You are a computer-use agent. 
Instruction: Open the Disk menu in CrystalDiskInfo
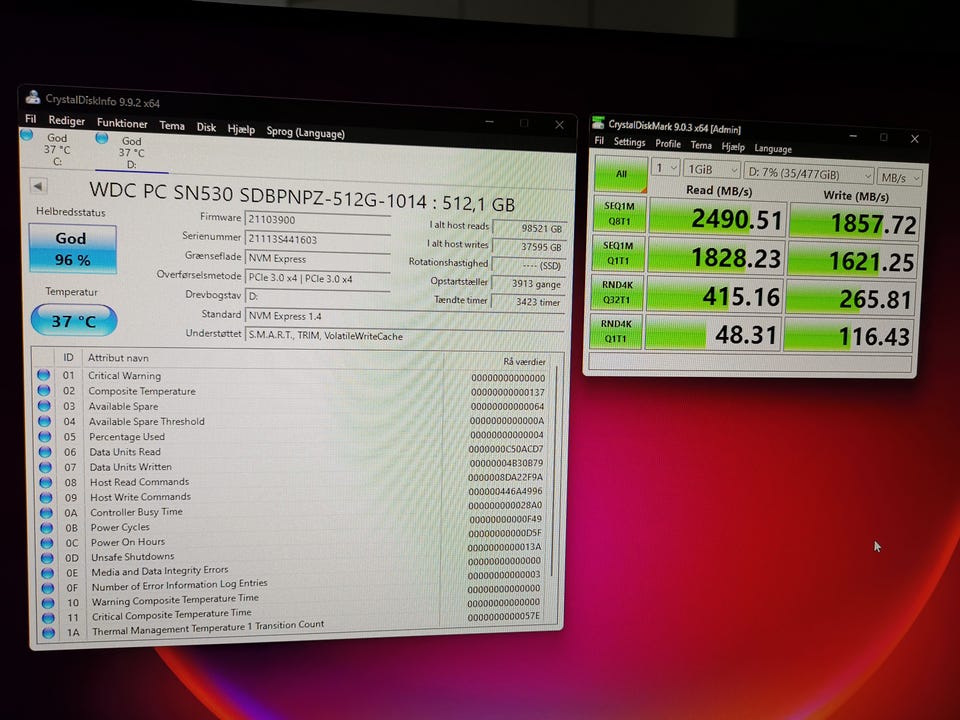coord(206,127)
